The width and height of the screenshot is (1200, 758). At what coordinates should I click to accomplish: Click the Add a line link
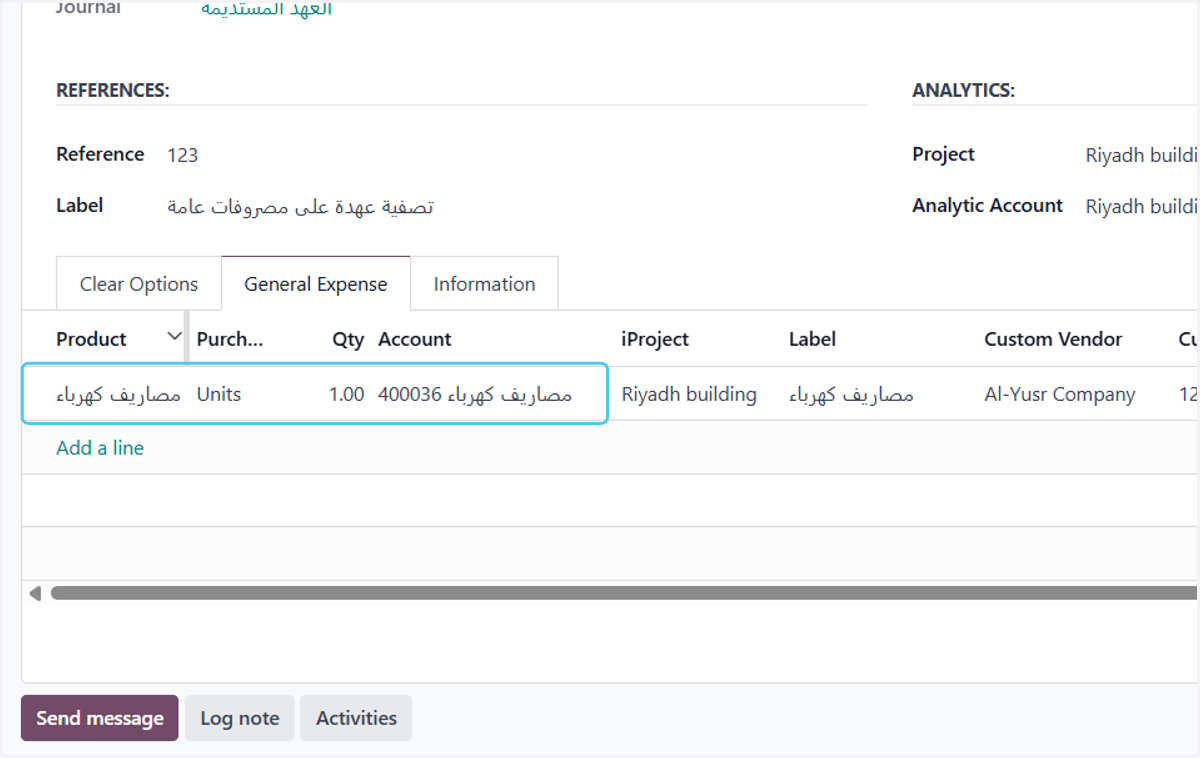pyautogui.click(x=100, y=448)
